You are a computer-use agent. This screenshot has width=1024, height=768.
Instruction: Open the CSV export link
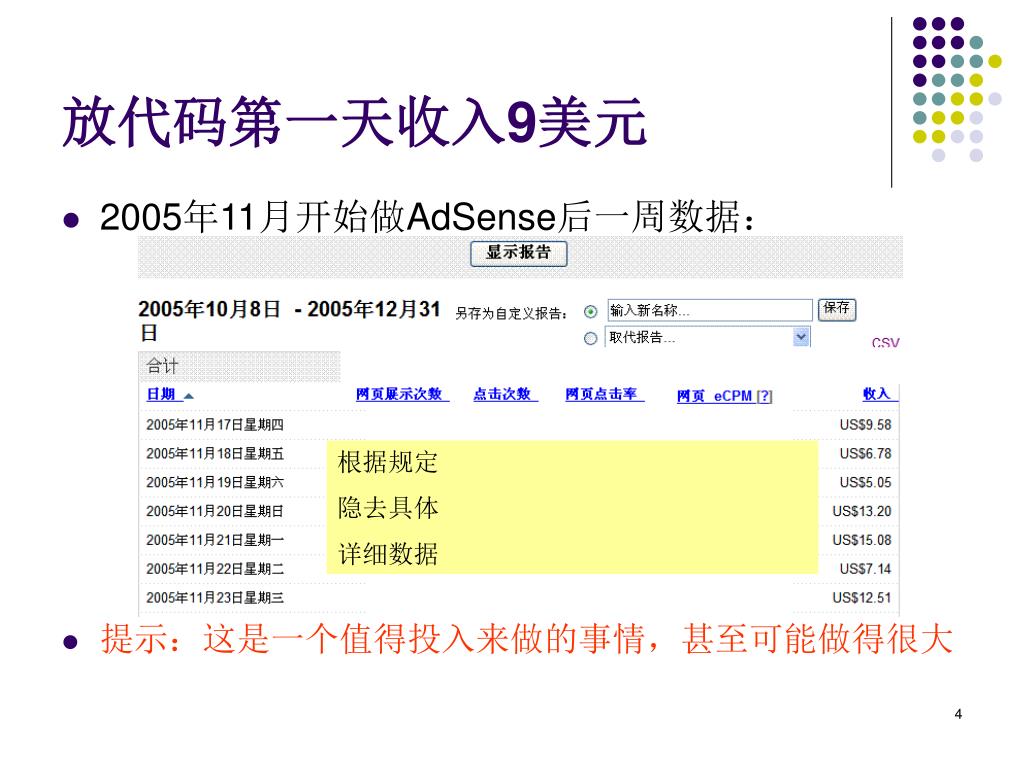point(886,342)
